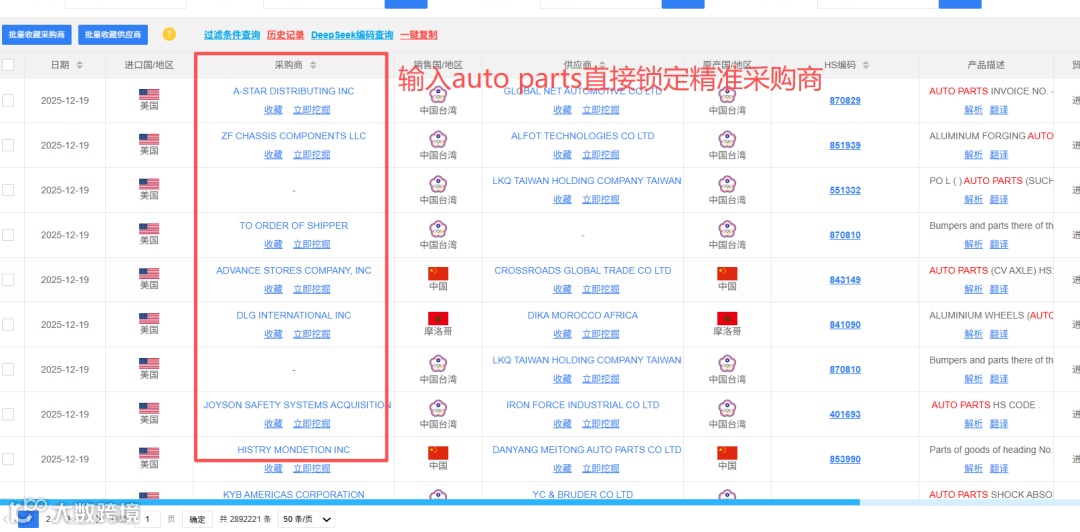Click 翻译 in the HS 851939 row
Image resolution: width=1080 pixels, height=532 pixels.
click(999, 154)
